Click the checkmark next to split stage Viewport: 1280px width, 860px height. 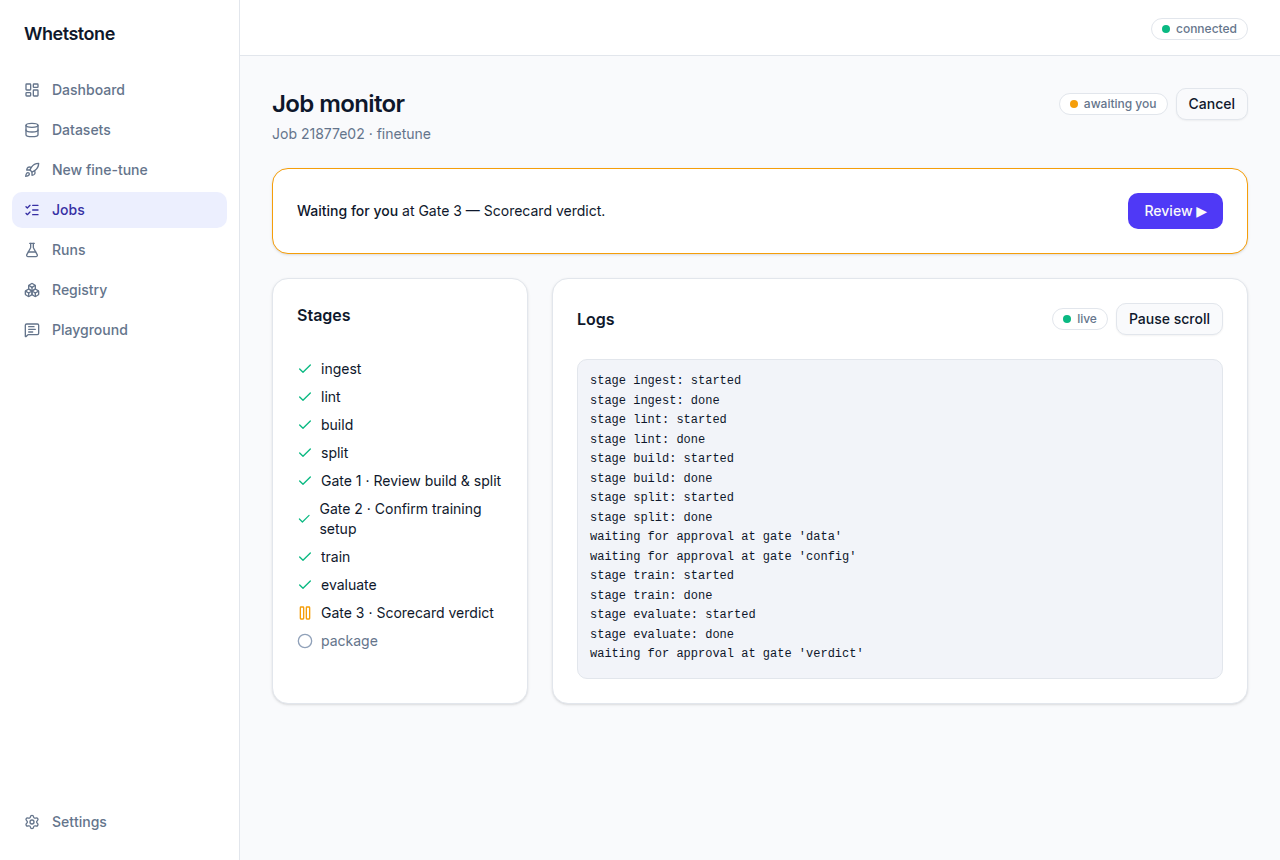[305, 453]
